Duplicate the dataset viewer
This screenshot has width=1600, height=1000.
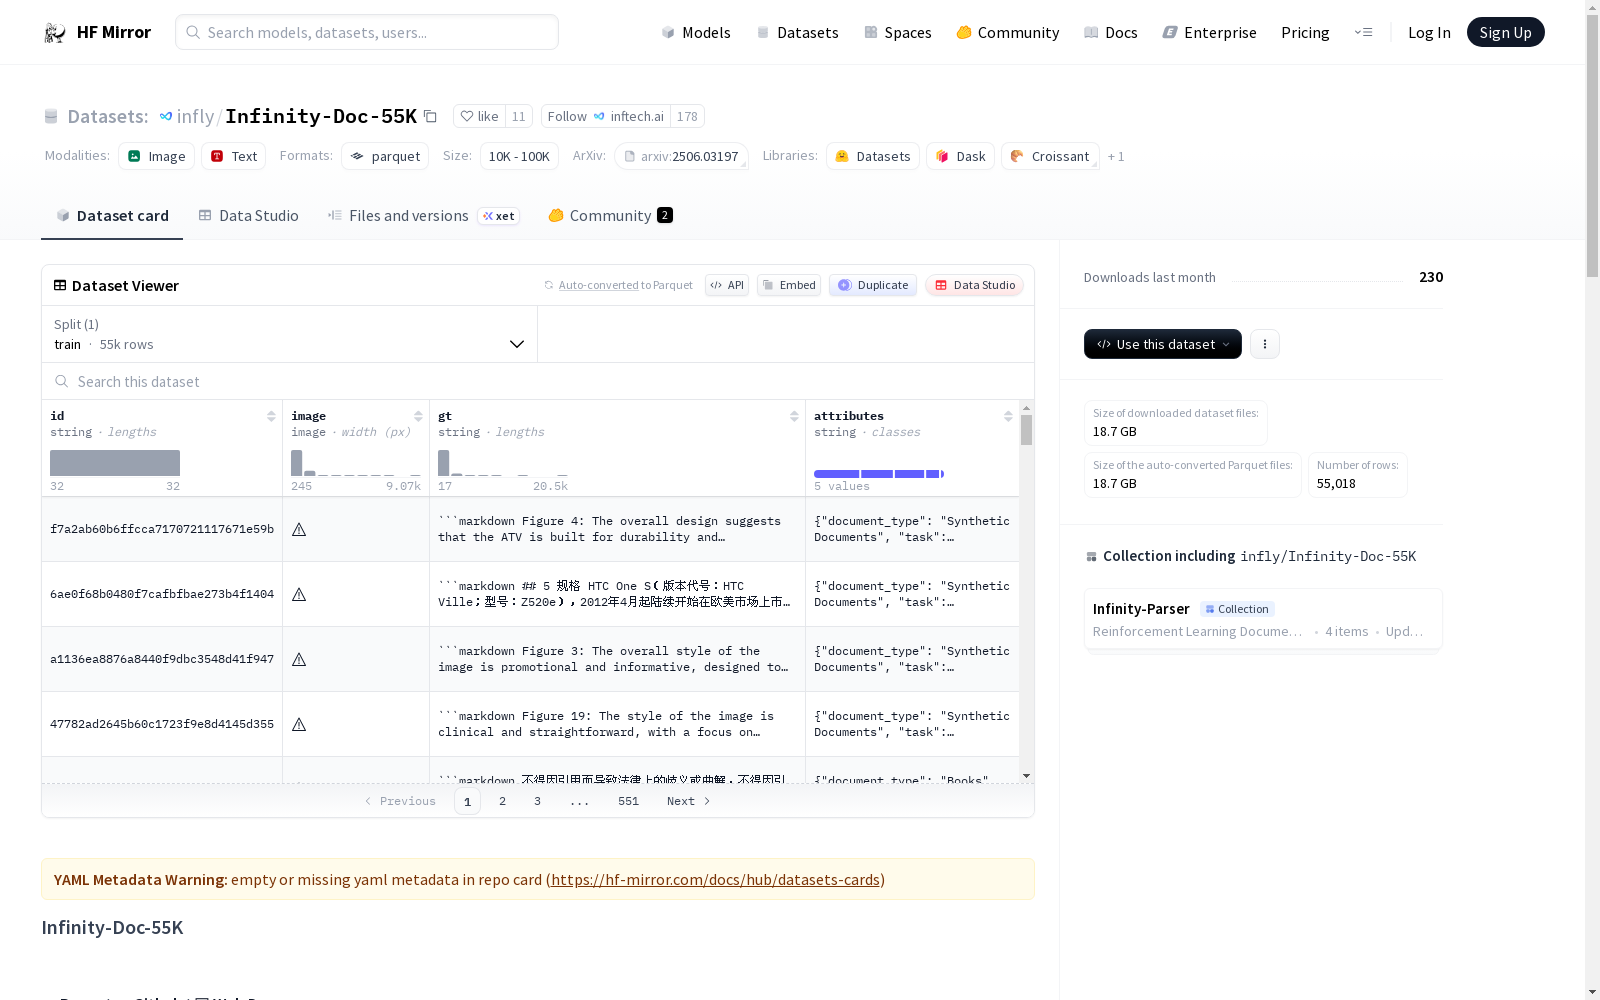873,285
